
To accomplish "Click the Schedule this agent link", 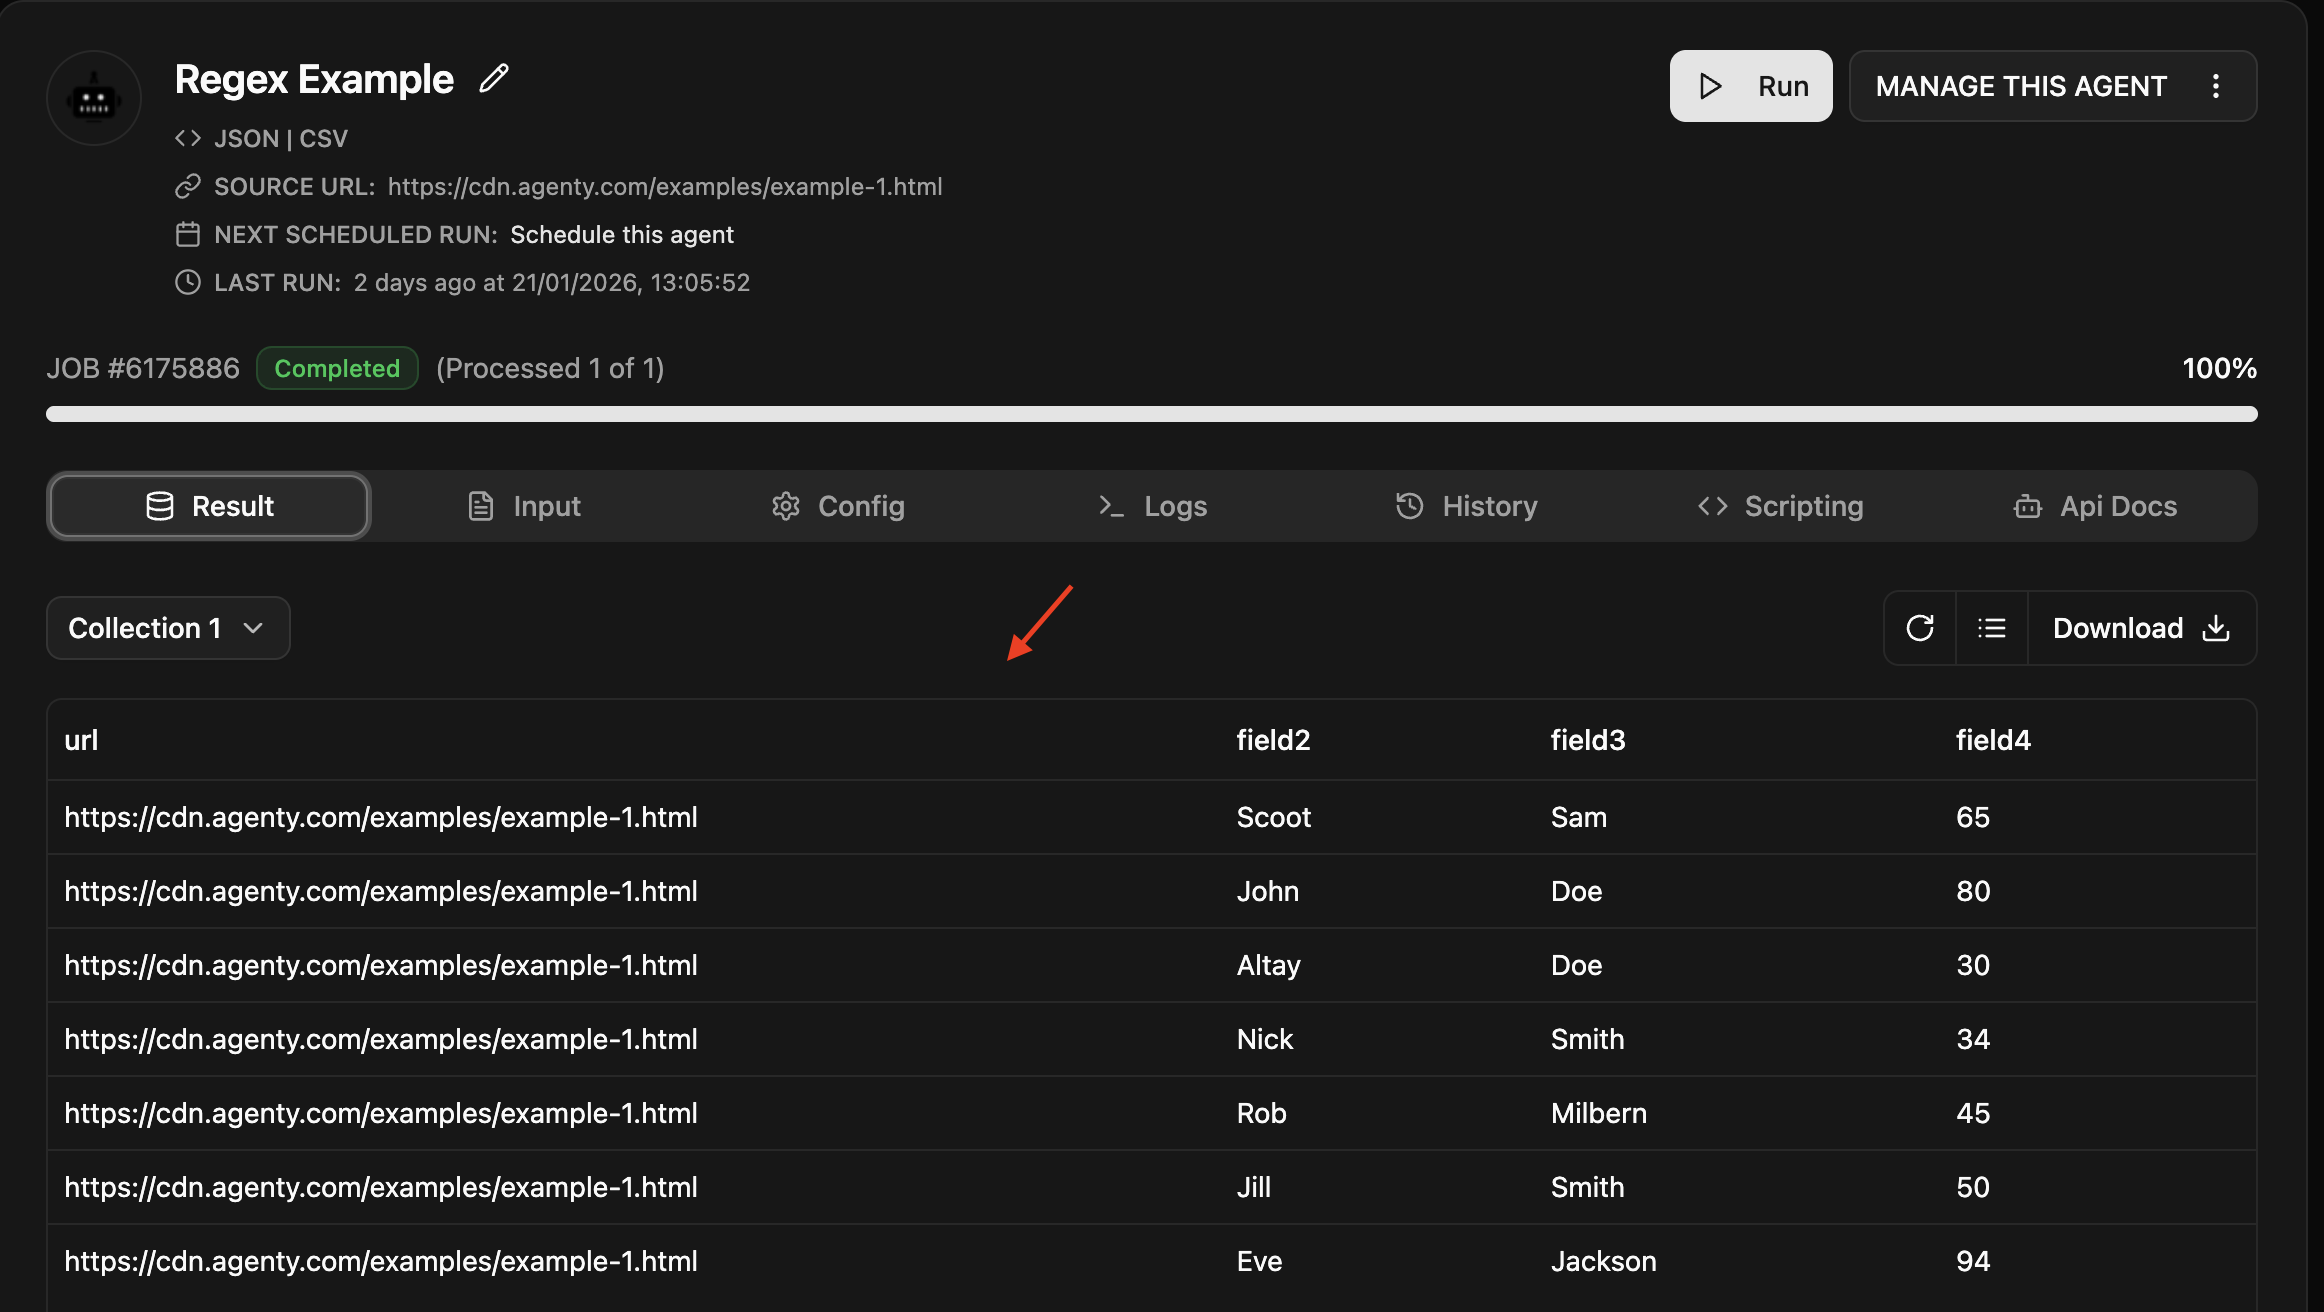I will click(x=621, y=235).
